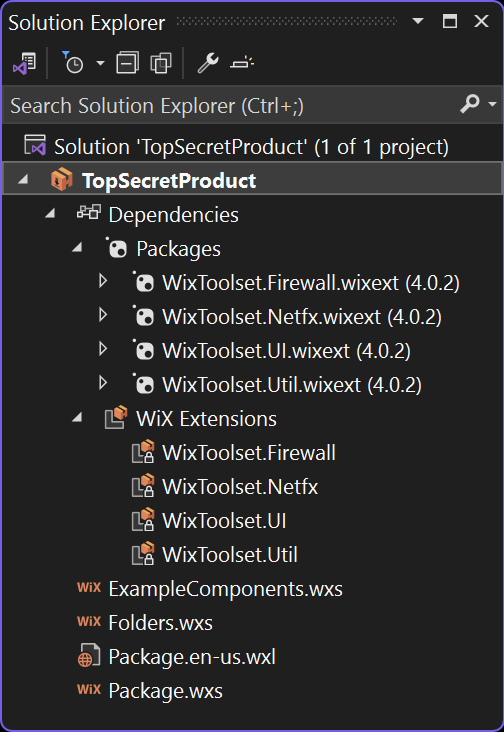The width and height of the screenshot is (504, 732).
Task: Collapse the WiX Extensions node
Action: click(x=77, y=418)
